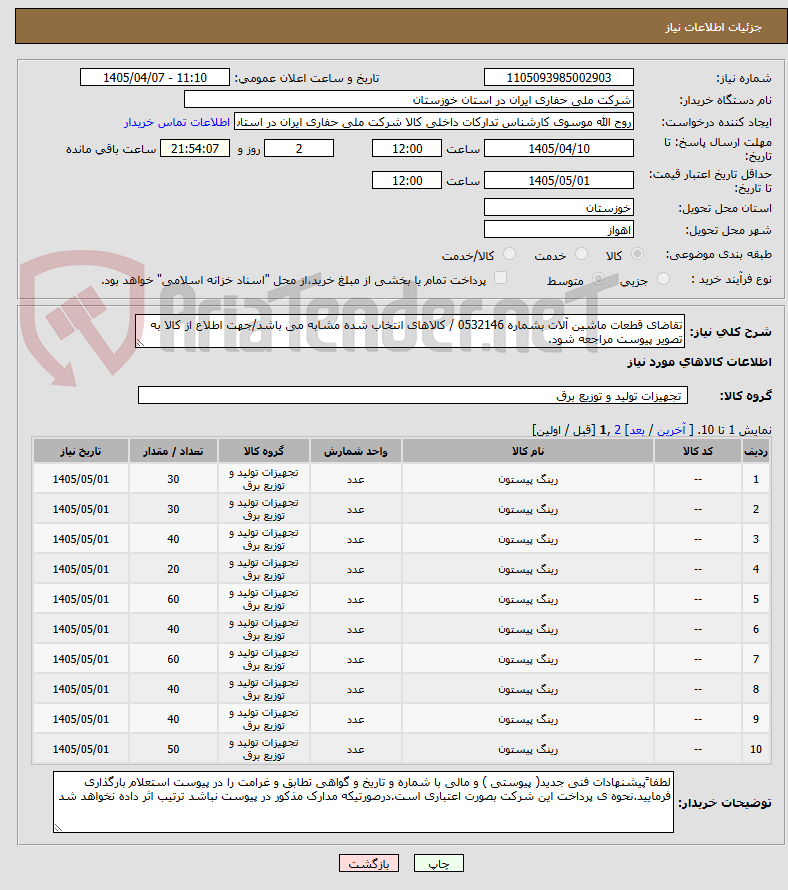This screenshot has height=890, width=788.
Task: Click the تعداد / مقدار column header
Action: point(173,451)
